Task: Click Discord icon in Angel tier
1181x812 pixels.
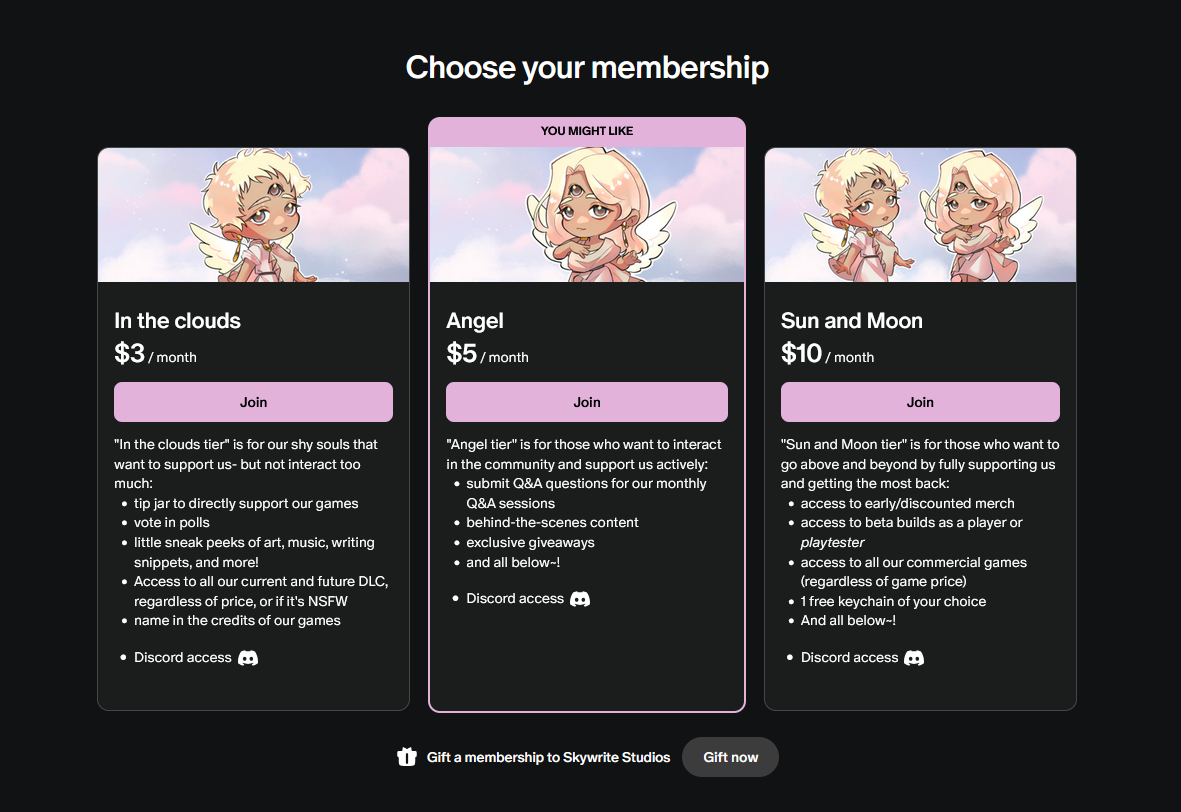Action: coord(580,599)
